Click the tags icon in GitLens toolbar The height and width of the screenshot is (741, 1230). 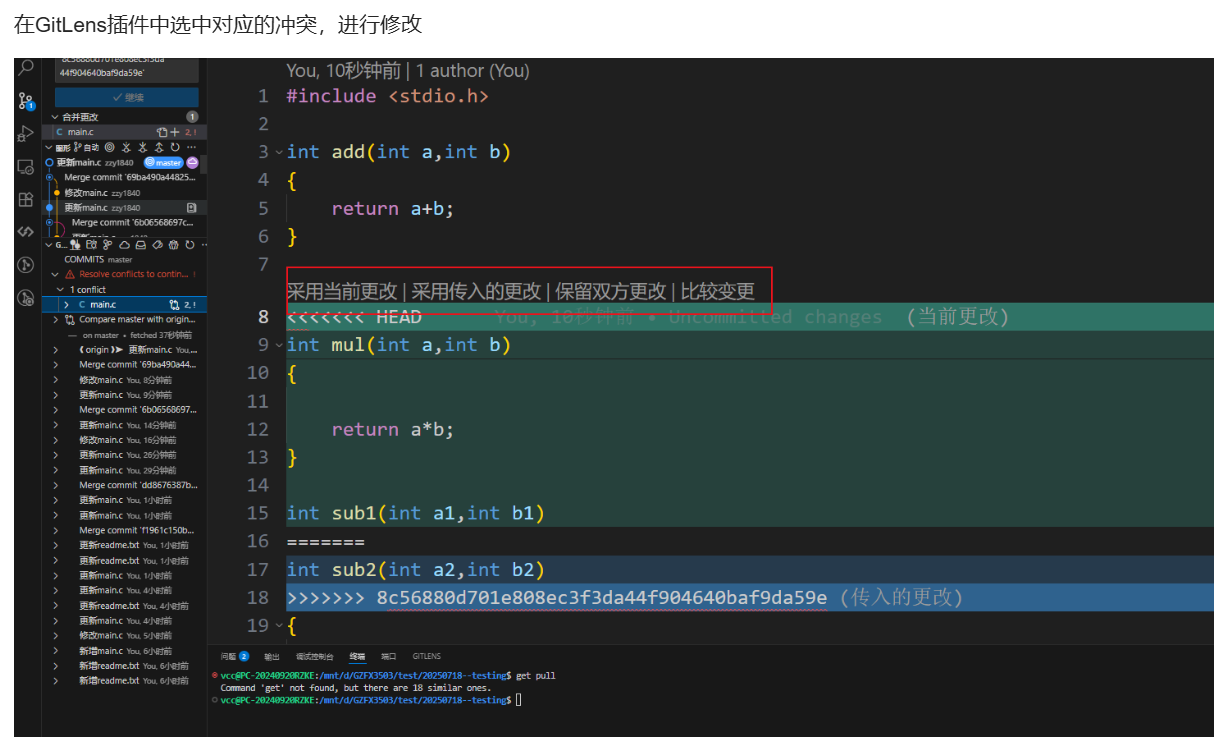[x=157, y=245]
